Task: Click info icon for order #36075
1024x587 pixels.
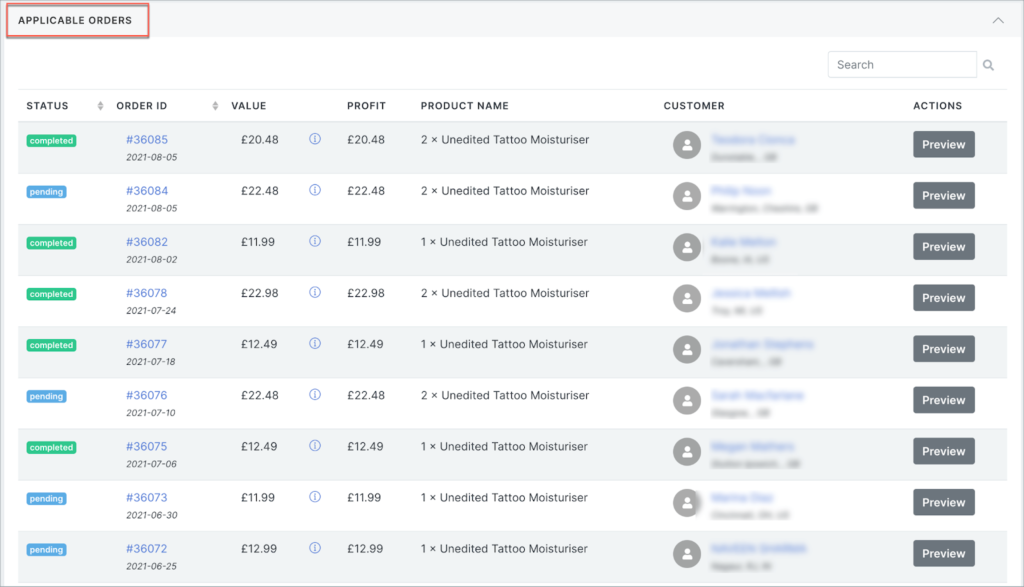Action: pos(315,446)
